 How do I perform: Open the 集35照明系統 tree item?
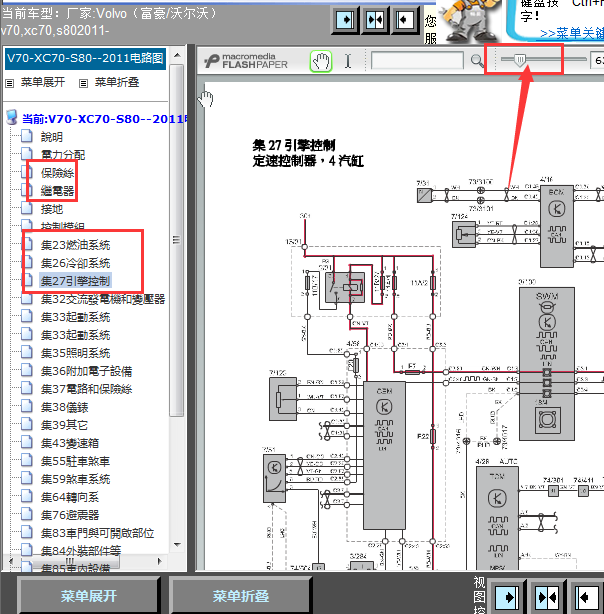point(76,353)
